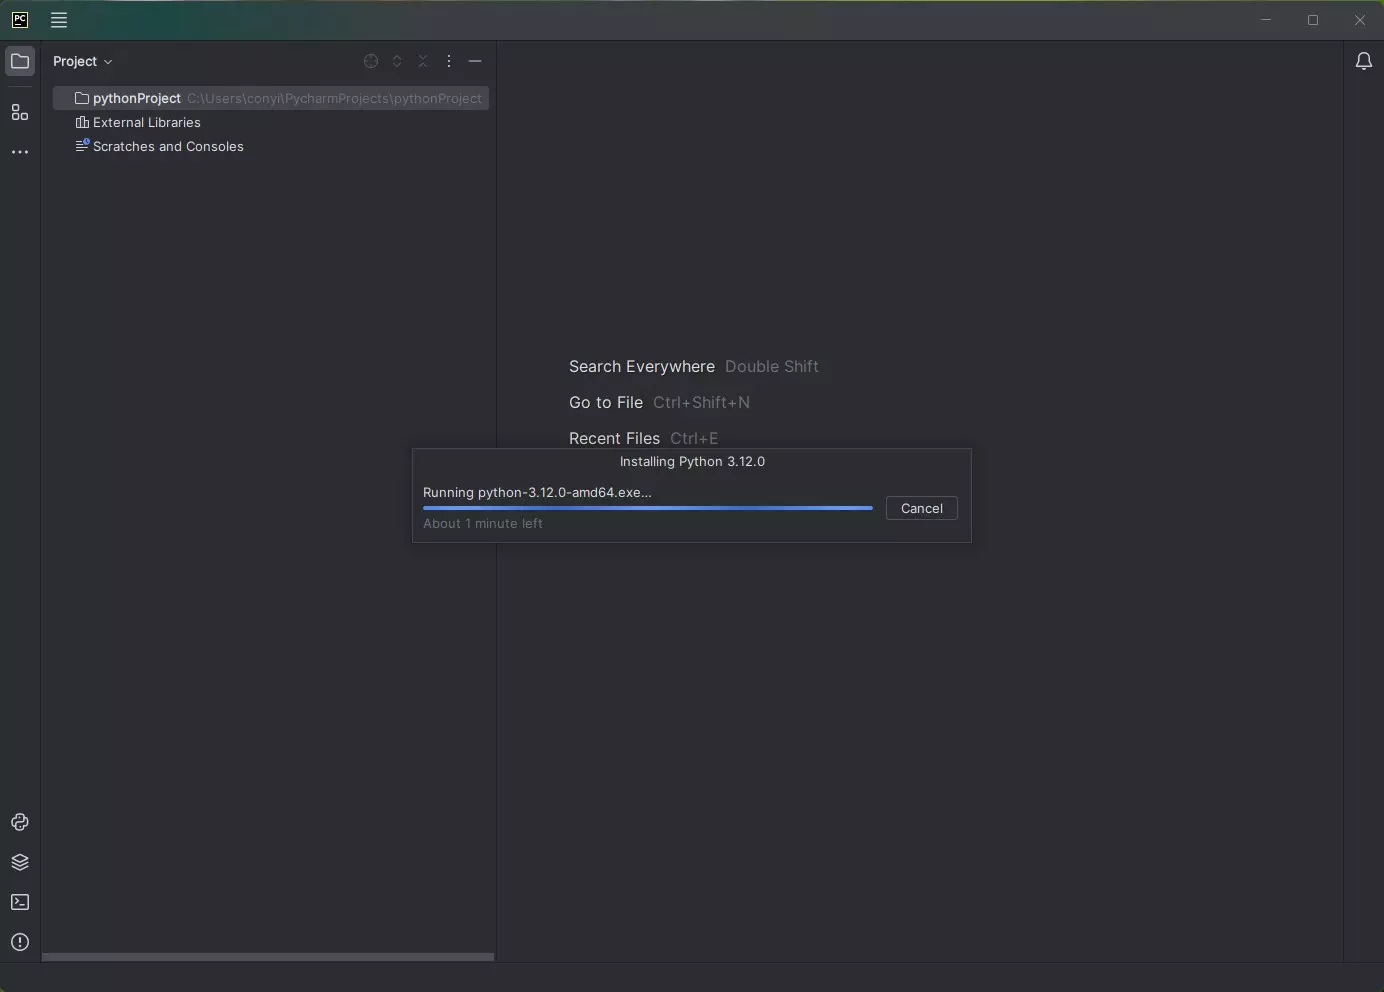
Task: Open the Terminal tool window
Action: pos(20,902)
